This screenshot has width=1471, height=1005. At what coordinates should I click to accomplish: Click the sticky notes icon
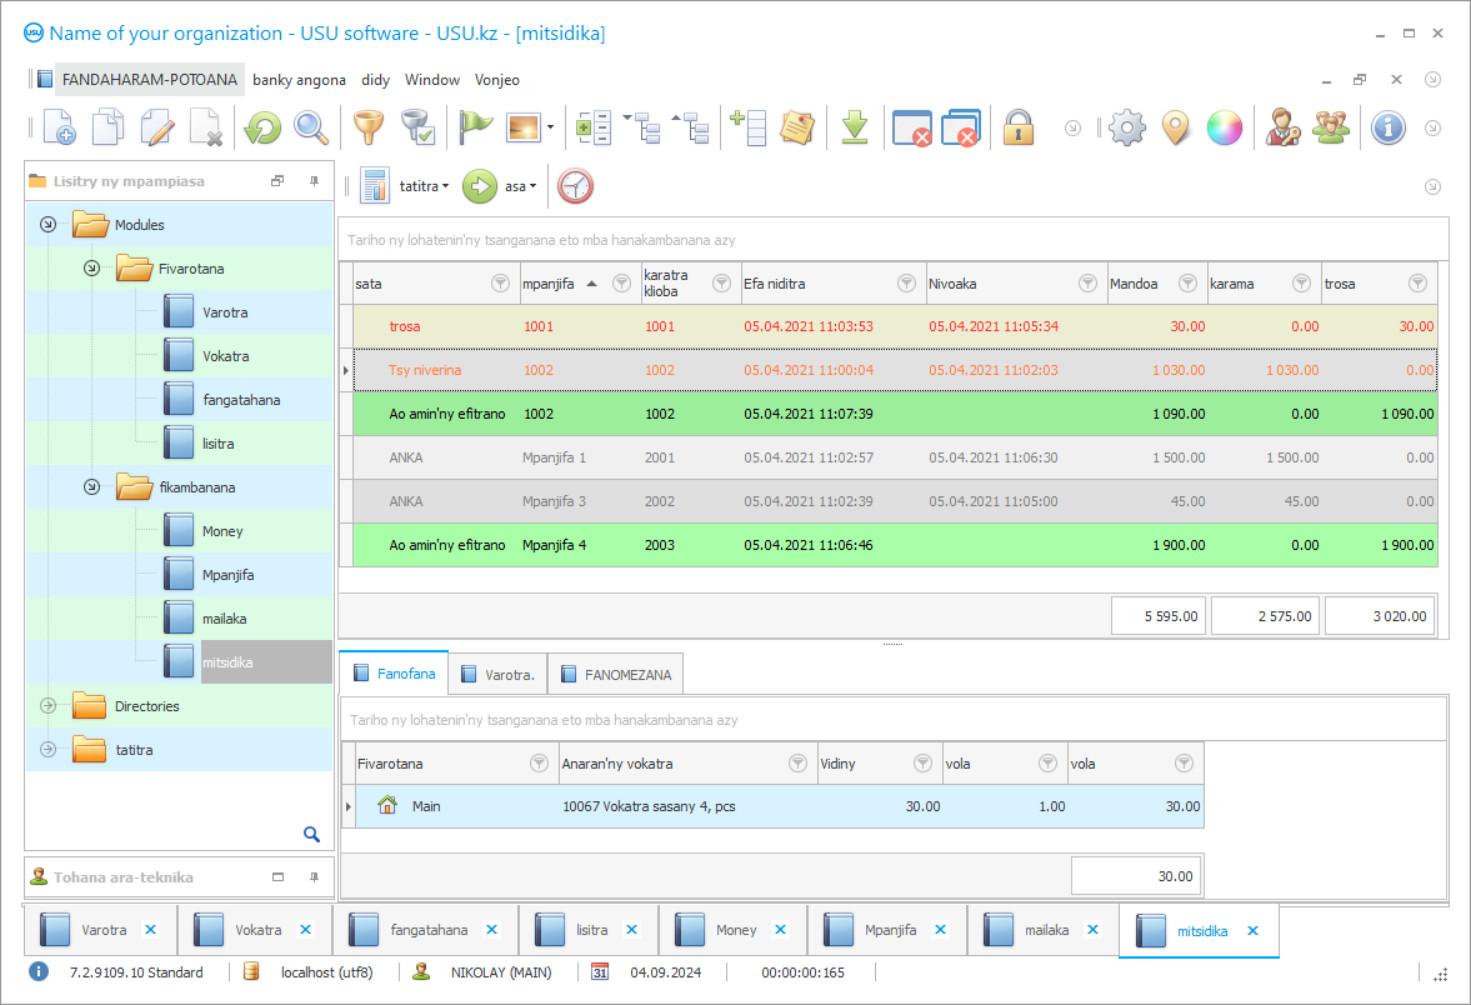[797, 127]
